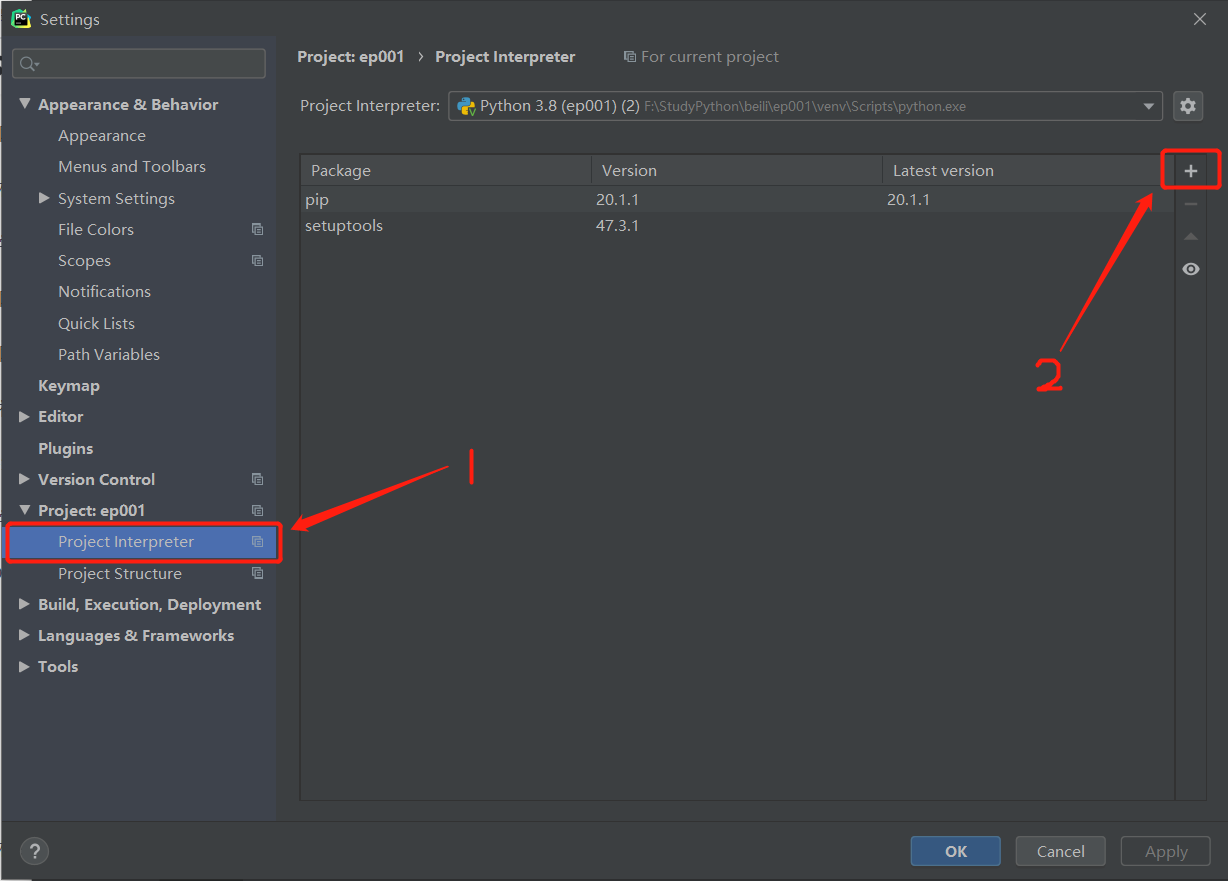Click the upgrade package arrow icon

tap(1190, 237)
